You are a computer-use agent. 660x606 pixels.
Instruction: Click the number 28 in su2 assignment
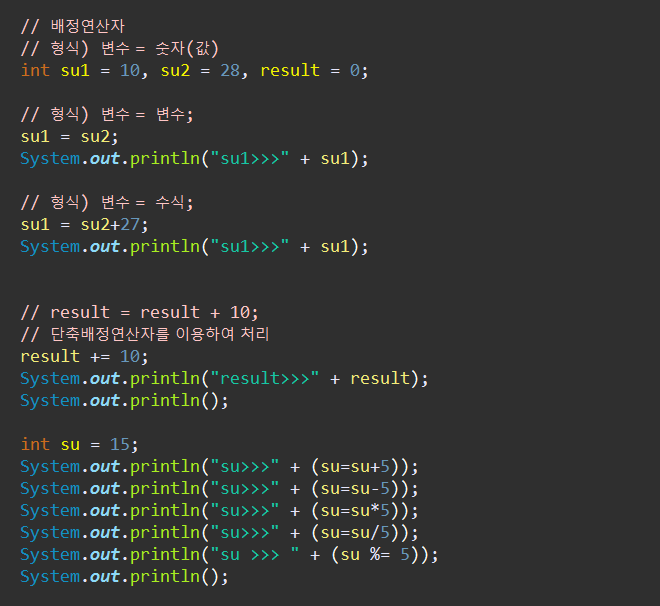coord(230,70)
